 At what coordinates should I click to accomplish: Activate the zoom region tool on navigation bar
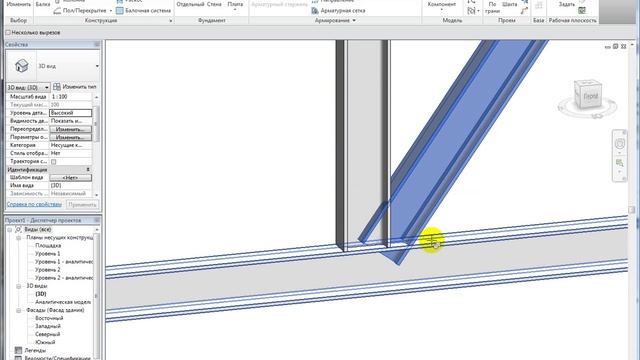click(620, 163)
